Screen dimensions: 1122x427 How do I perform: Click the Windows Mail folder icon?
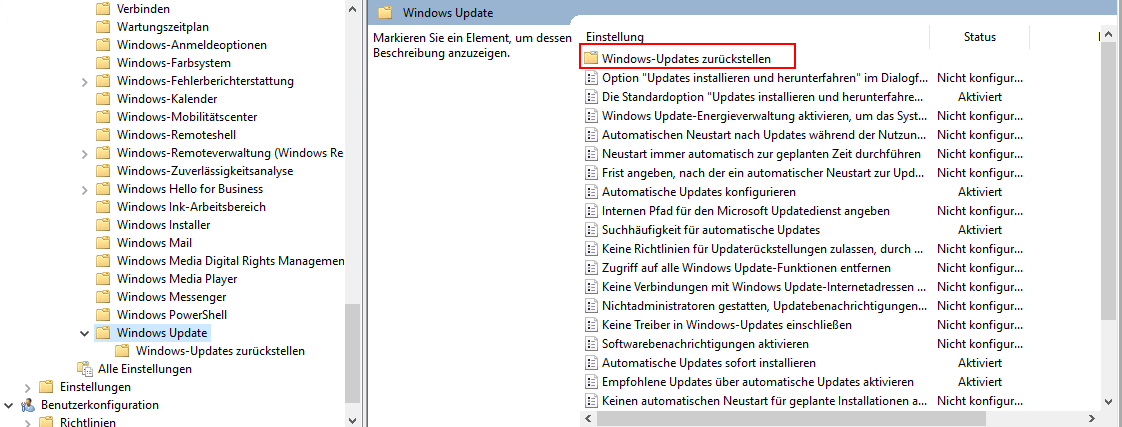103,242
